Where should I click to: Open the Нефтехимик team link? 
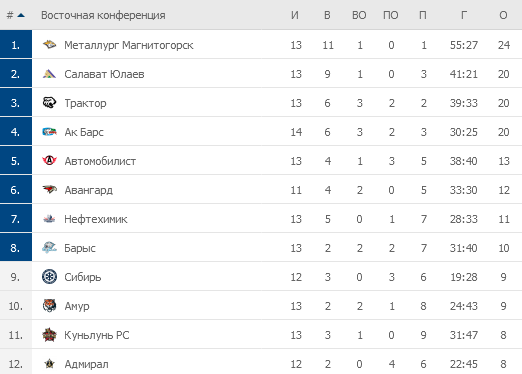click(96, 219)
